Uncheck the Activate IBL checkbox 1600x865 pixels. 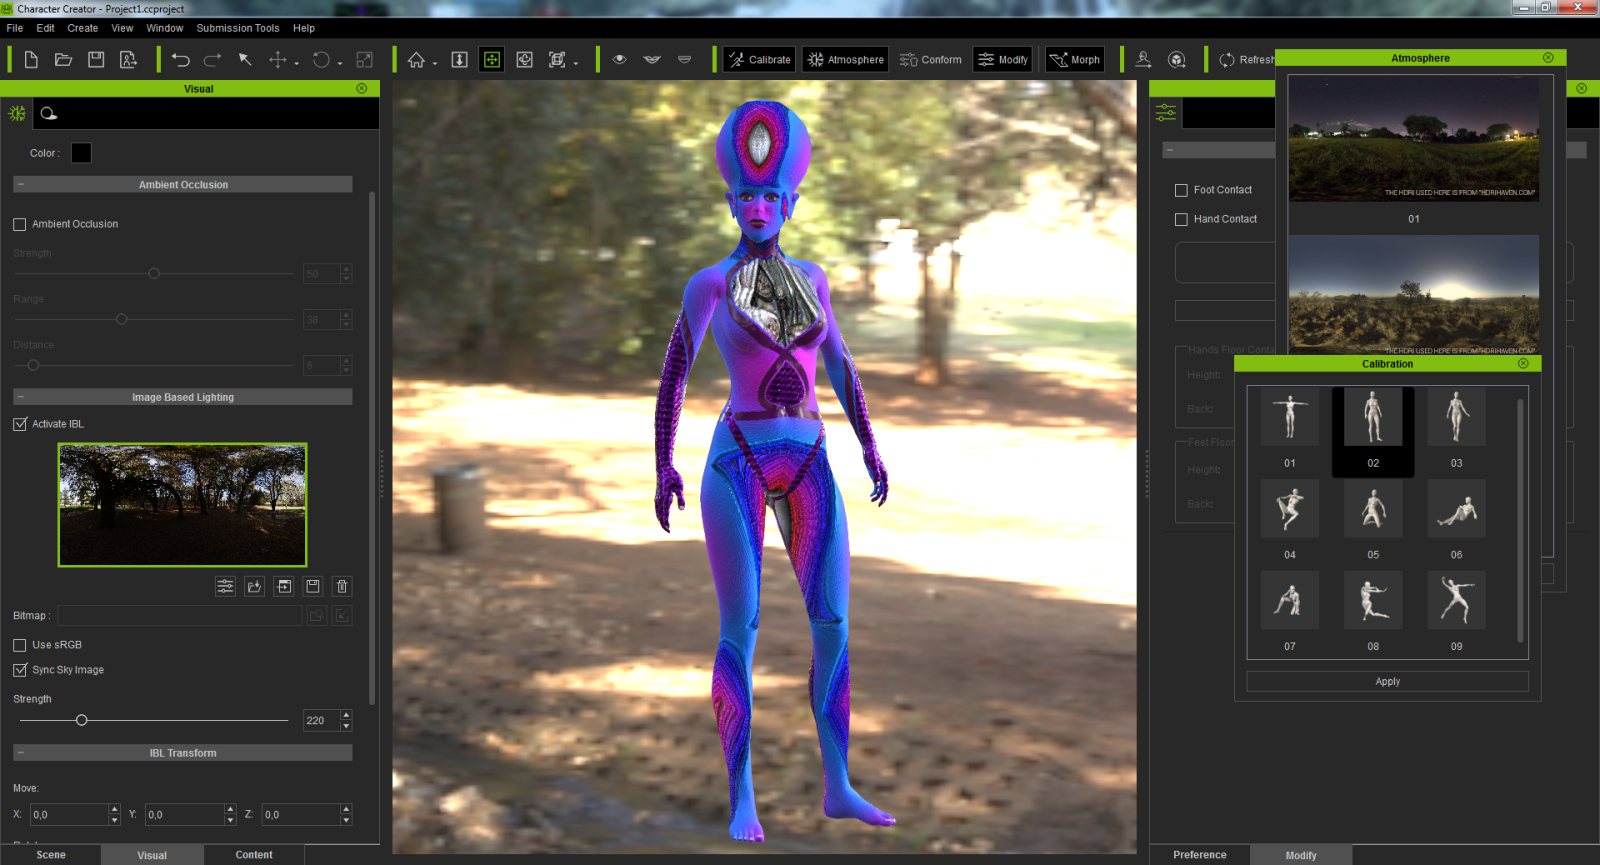click(x=19, y=424)
